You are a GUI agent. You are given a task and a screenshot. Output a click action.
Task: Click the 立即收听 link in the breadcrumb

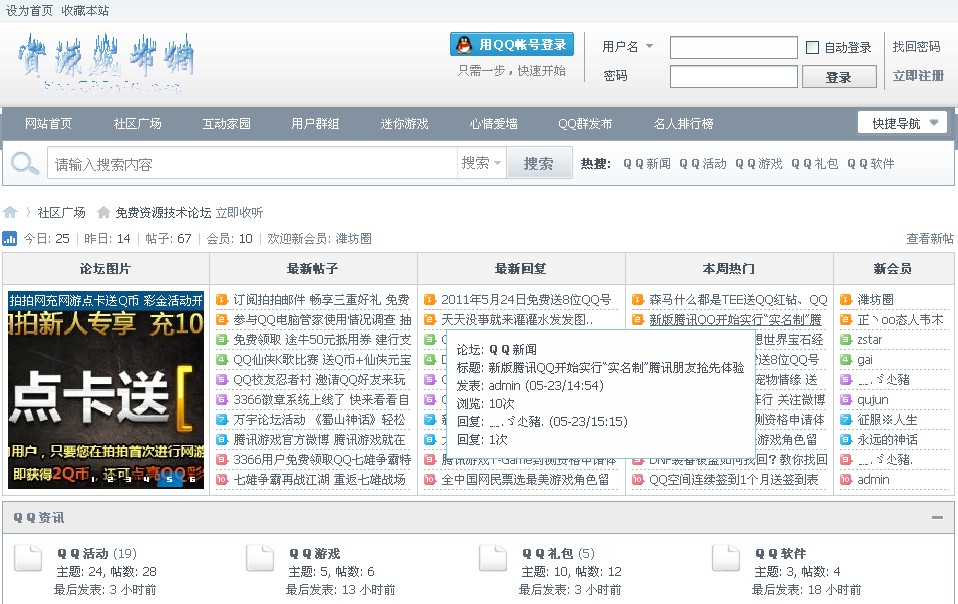(240, 213)
